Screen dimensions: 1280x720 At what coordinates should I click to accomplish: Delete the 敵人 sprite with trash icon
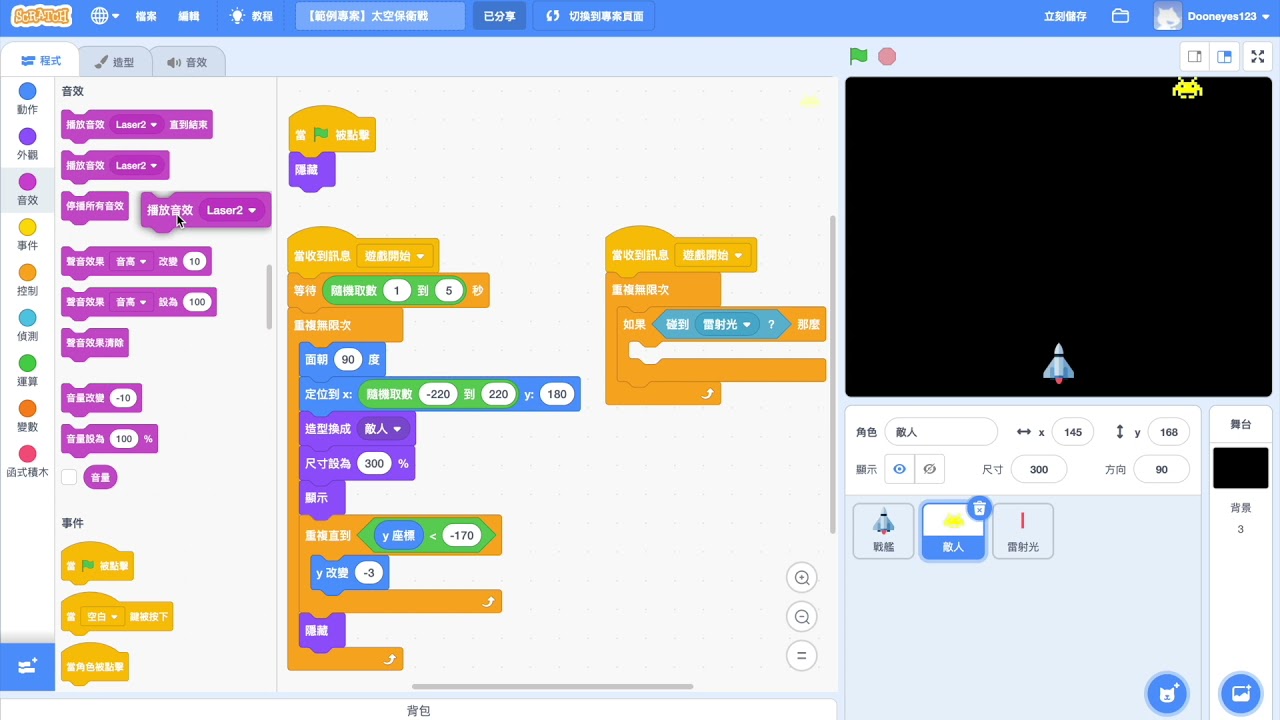(980, 509)
